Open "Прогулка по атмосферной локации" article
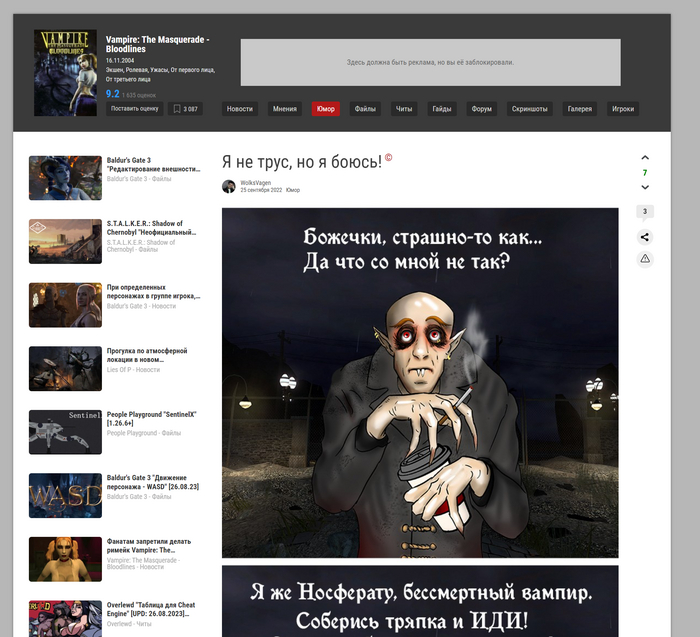 (x=147, y=355)
